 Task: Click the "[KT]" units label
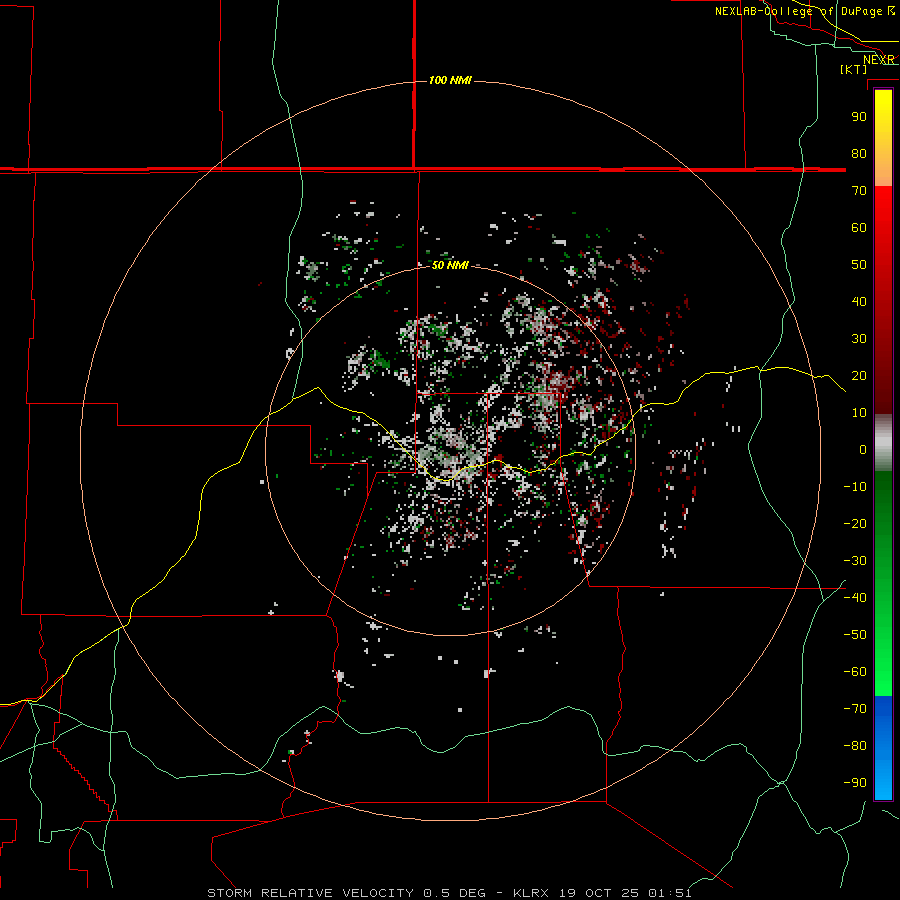pos(854,69)
